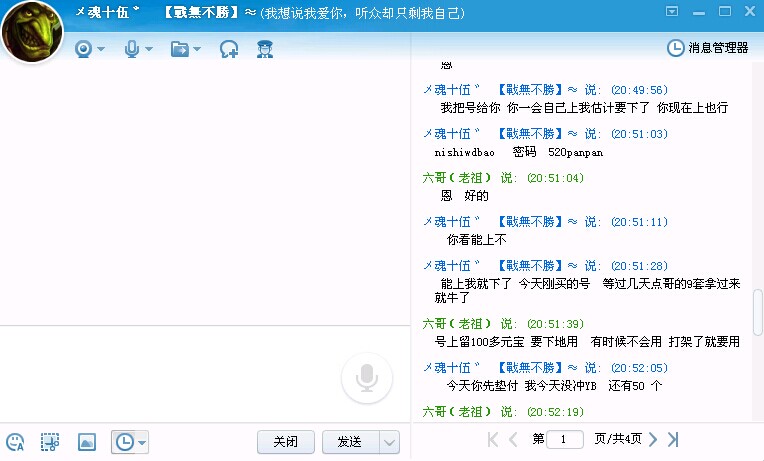The width and height of the screenshot is (764, 461).
Task: Click the 关闭 button
Action: (x=285, y=441)
